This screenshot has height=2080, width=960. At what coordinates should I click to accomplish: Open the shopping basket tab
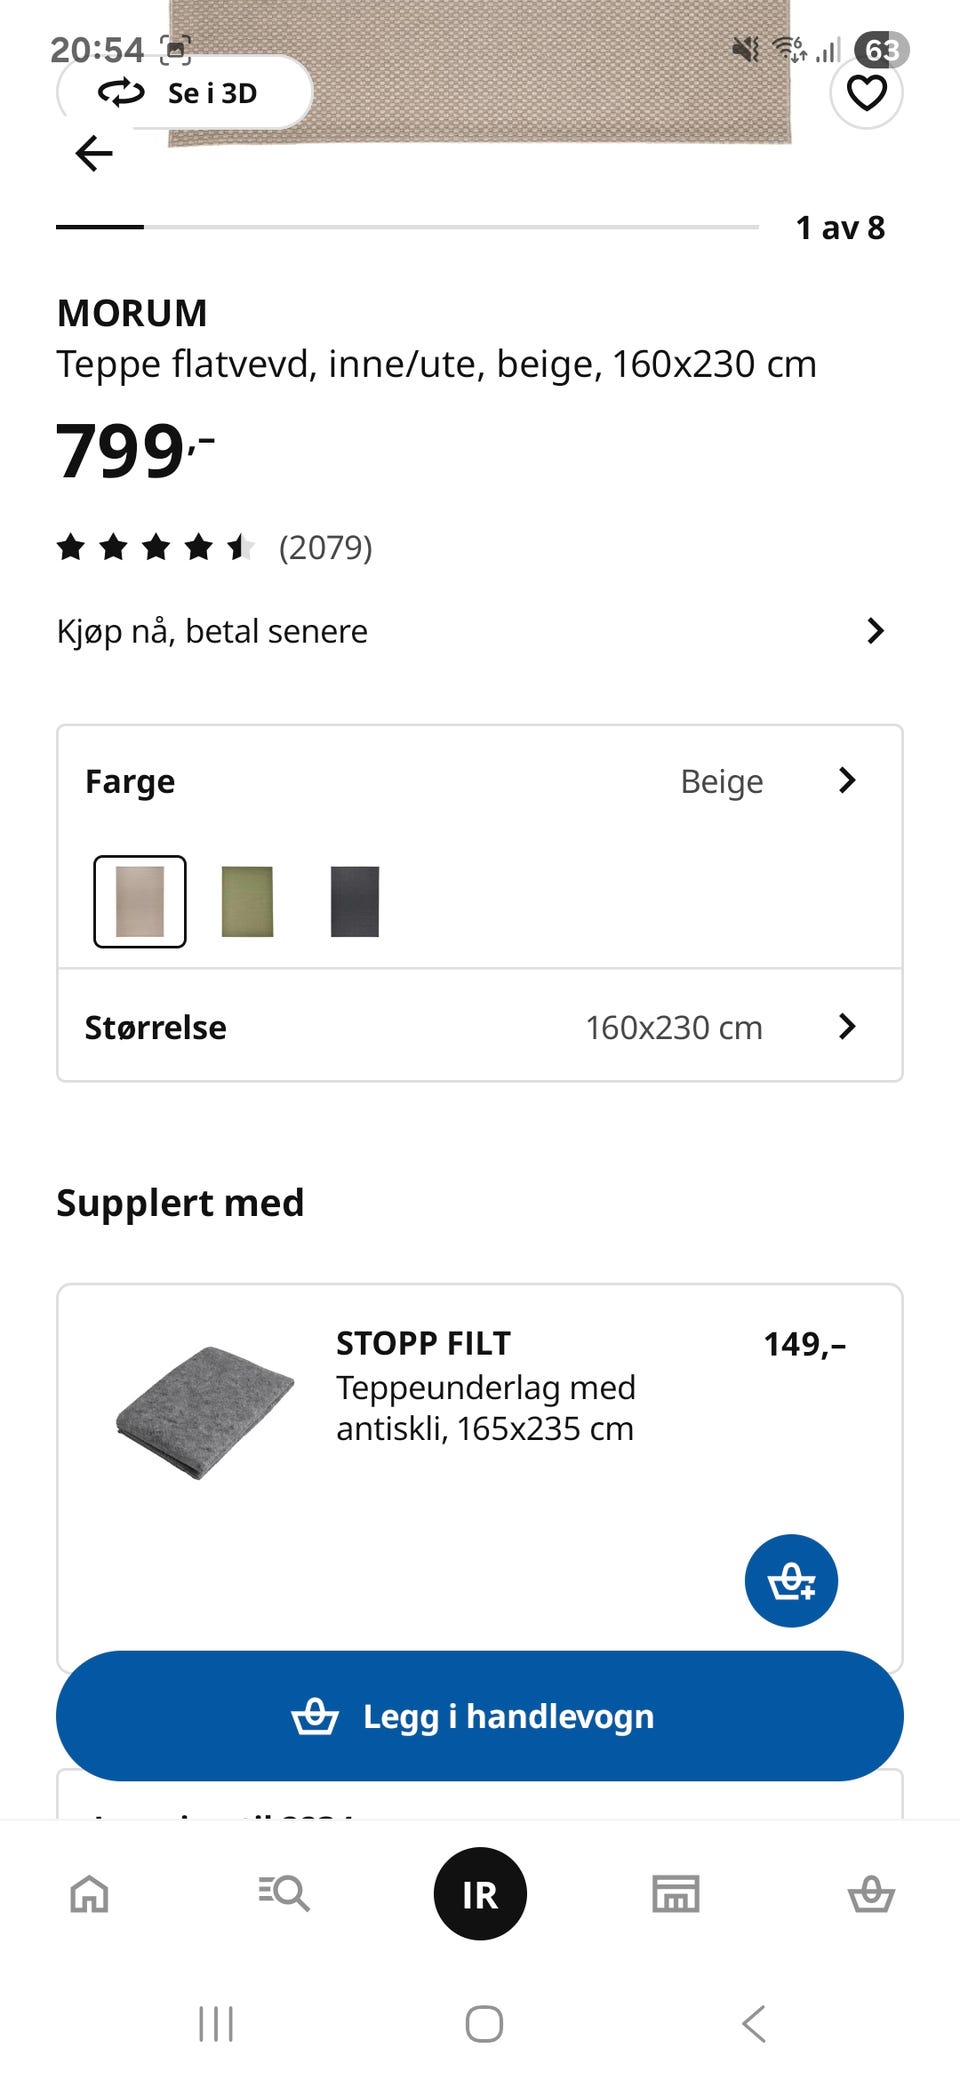tap(871, 1893)
